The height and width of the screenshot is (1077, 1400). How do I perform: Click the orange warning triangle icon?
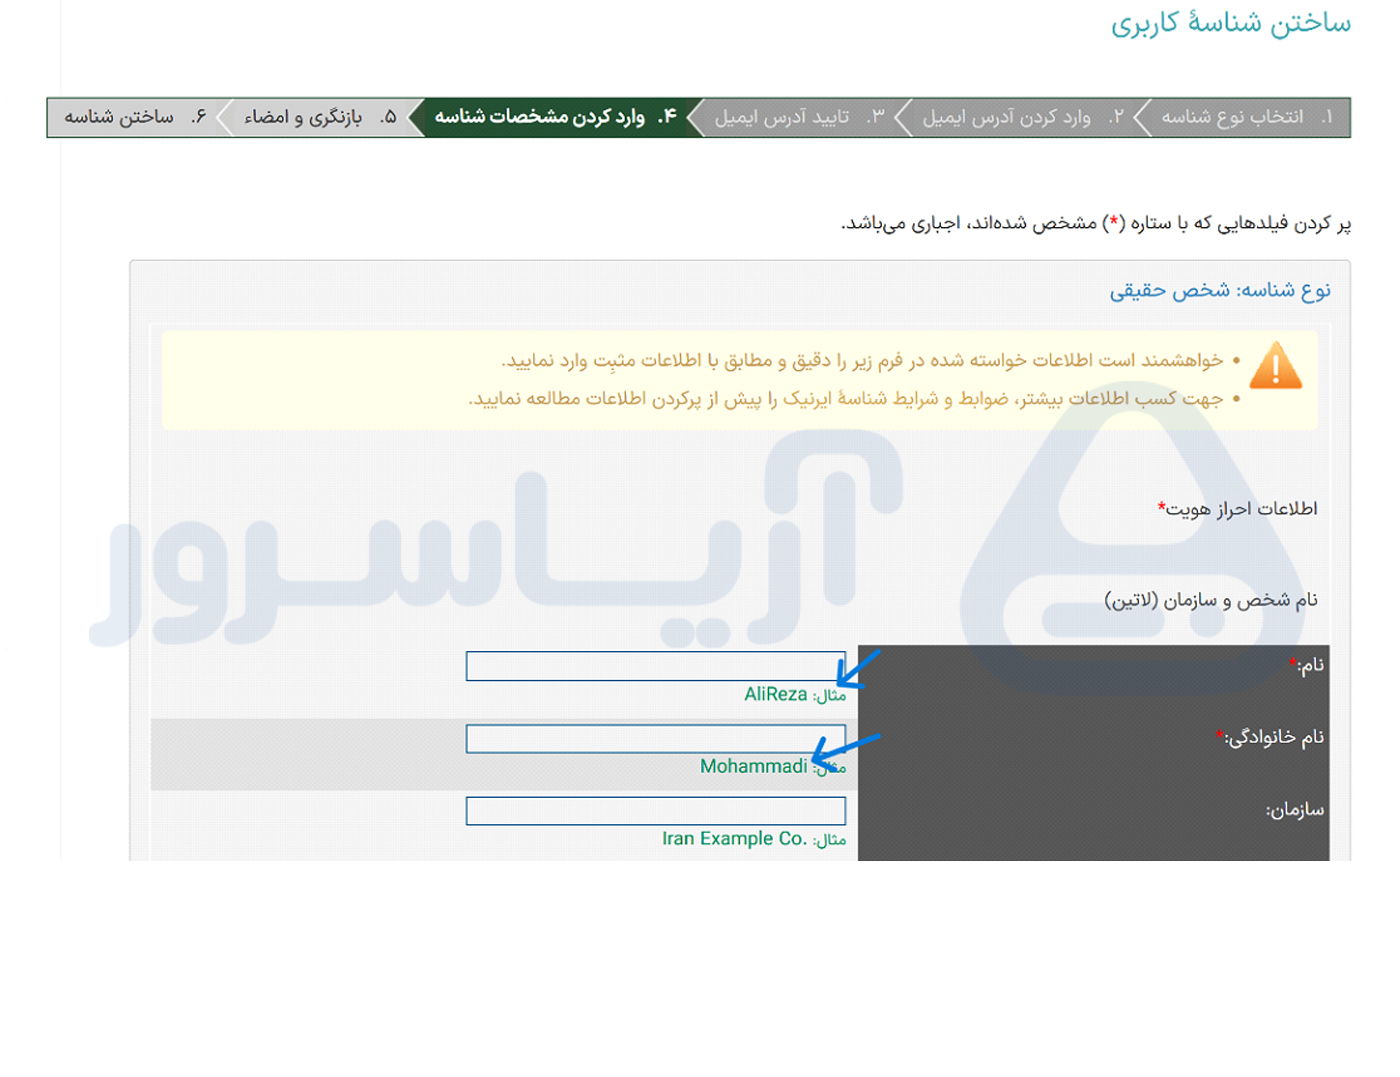pos(1275,366)
